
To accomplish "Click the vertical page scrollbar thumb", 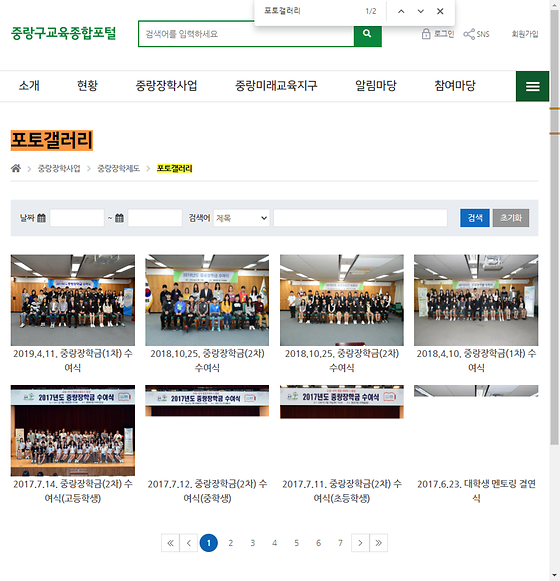I will (x=554, y=226).
